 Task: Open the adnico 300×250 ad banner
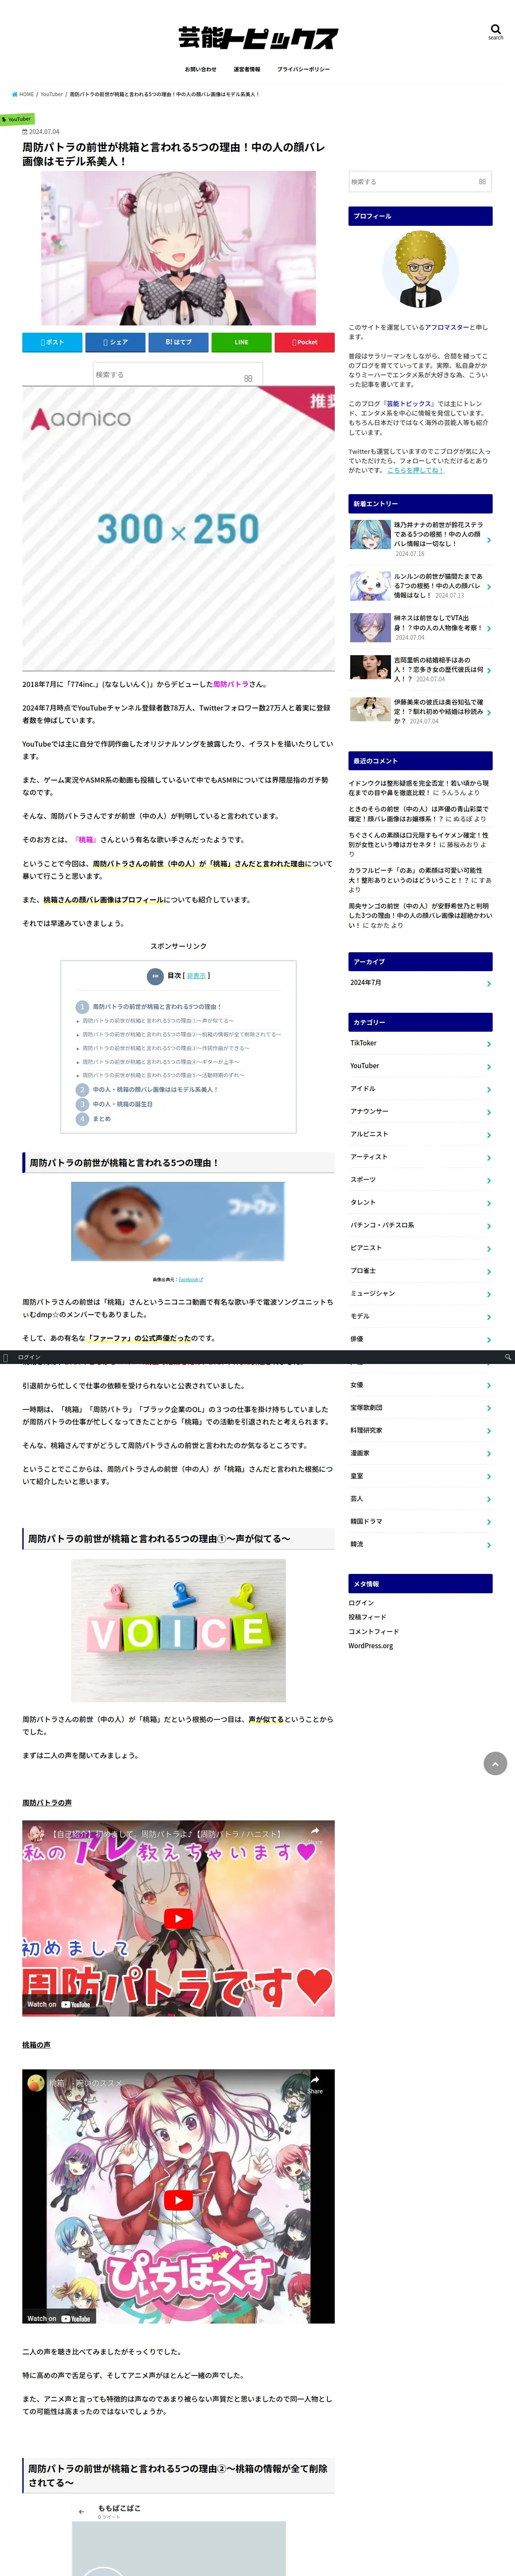178,528
